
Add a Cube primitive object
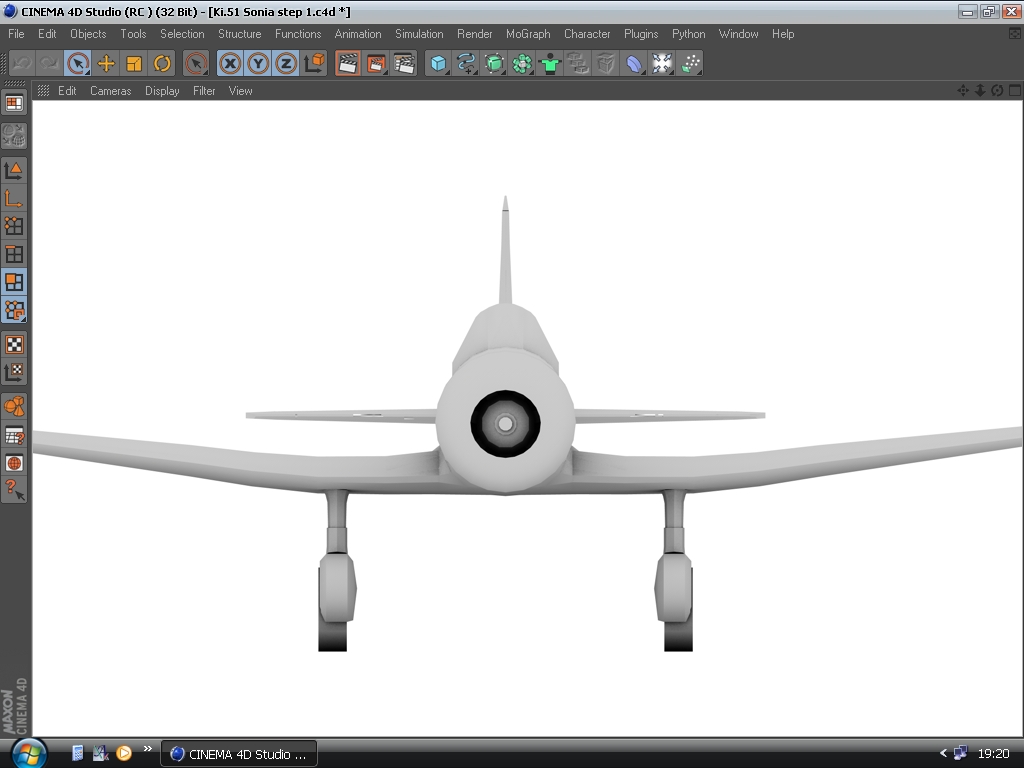[x=437, y=64]
